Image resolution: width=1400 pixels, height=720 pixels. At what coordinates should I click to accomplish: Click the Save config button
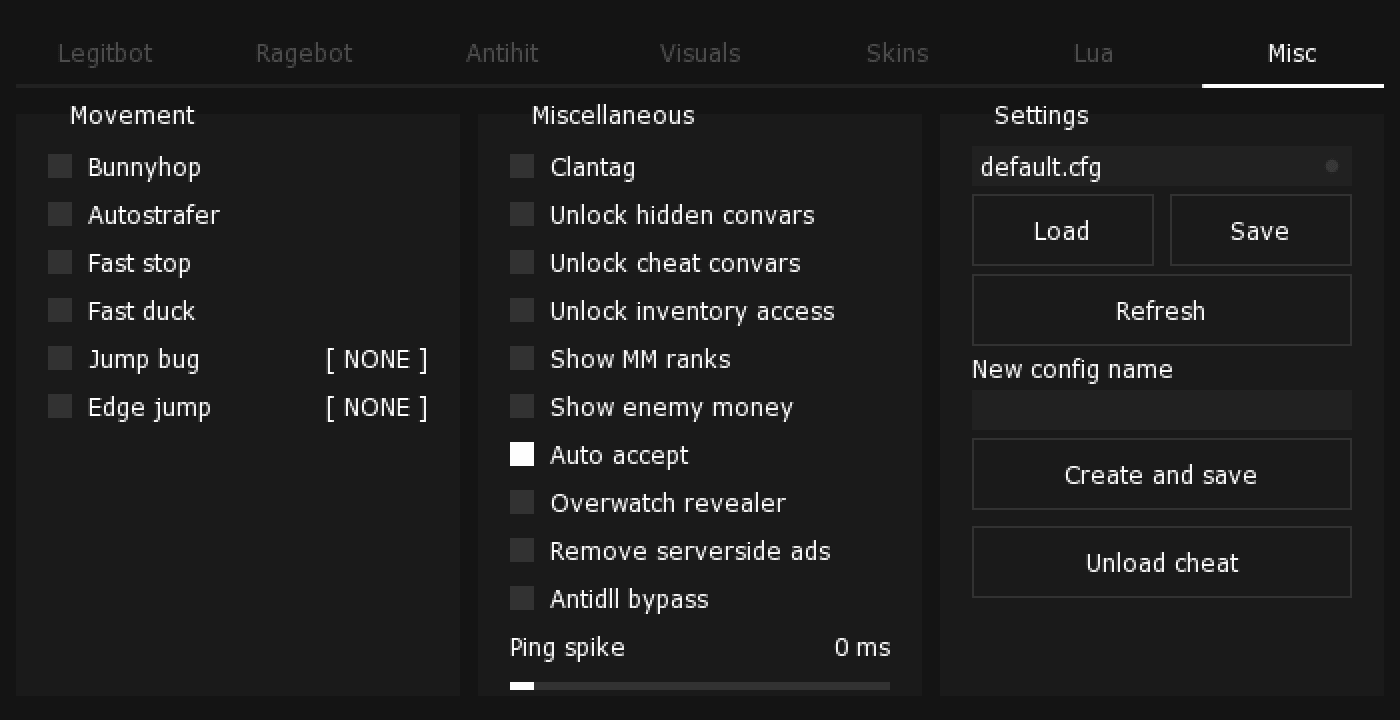coord(1260,231)
